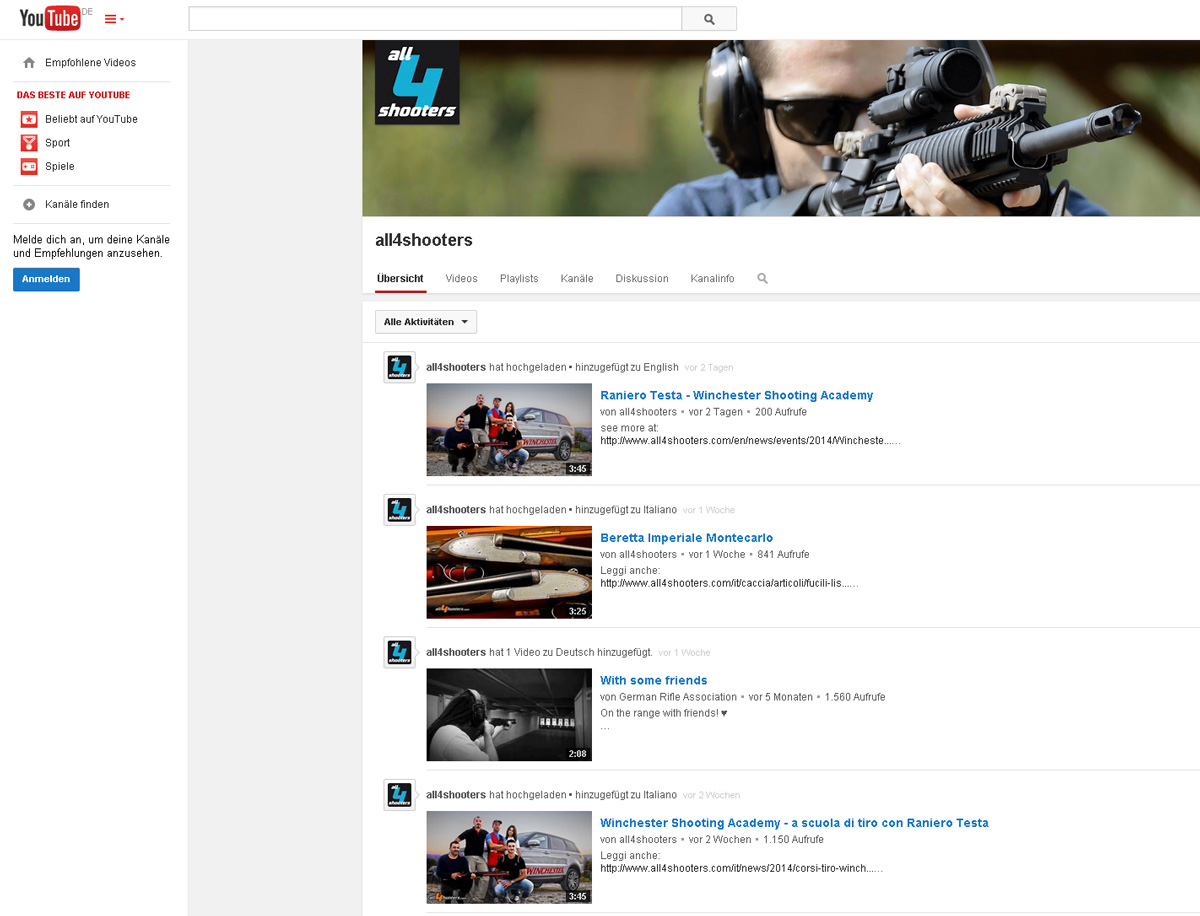Click channel avatar beside the Deutsch playlist entry
The height and width of the screenshot is (916, 1200).
400,653
